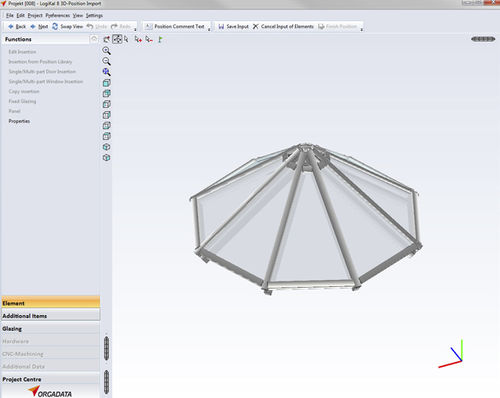Click Single/Multi-part Window Insertion
This screenshot has height=398, width=500.
tap(46, 81)
